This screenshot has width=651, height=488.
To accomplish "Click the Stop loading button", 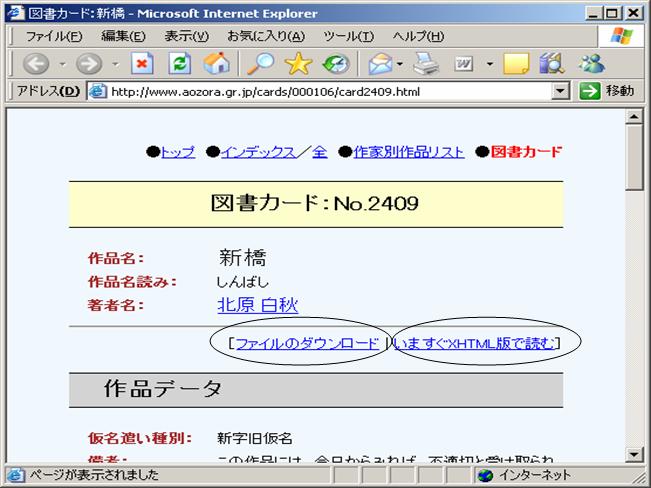I will click(143, 64).
